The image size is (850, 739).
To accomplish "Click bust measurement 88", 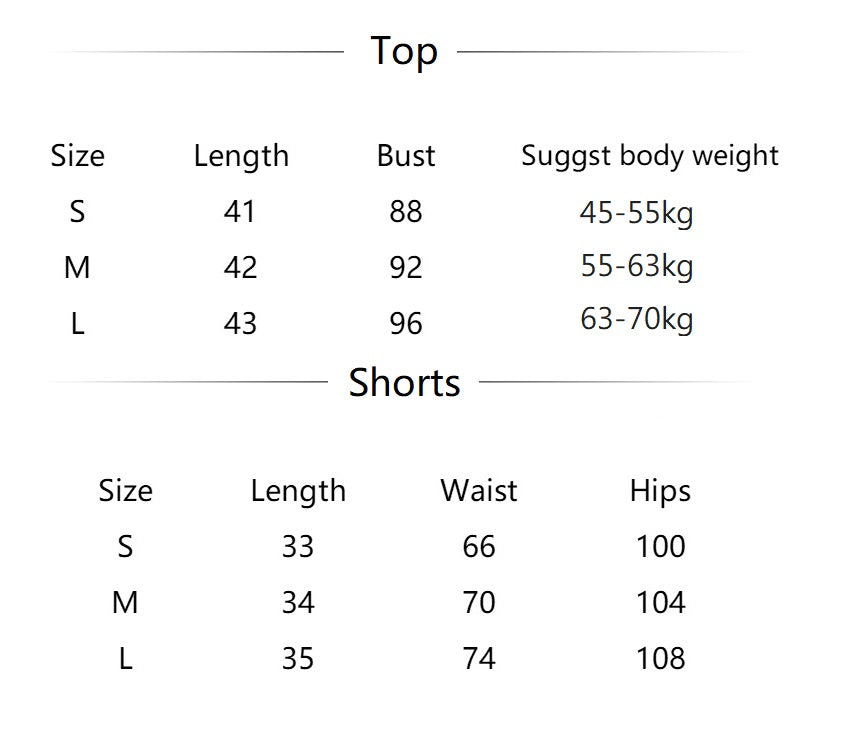I will pos(406,212).
